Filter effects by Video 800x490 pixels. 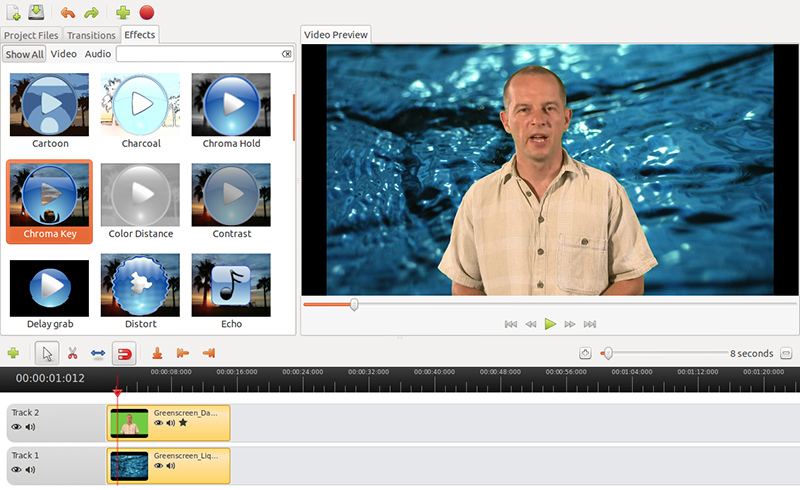click(64, 54)
